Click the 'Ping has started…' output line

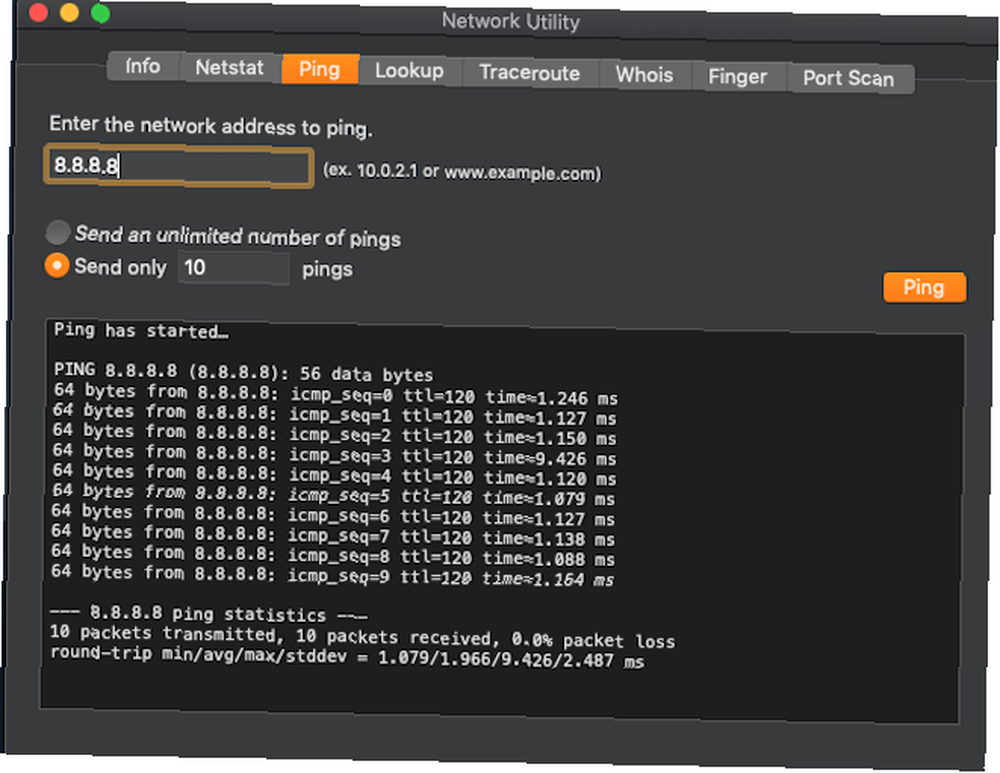(141, 331)
